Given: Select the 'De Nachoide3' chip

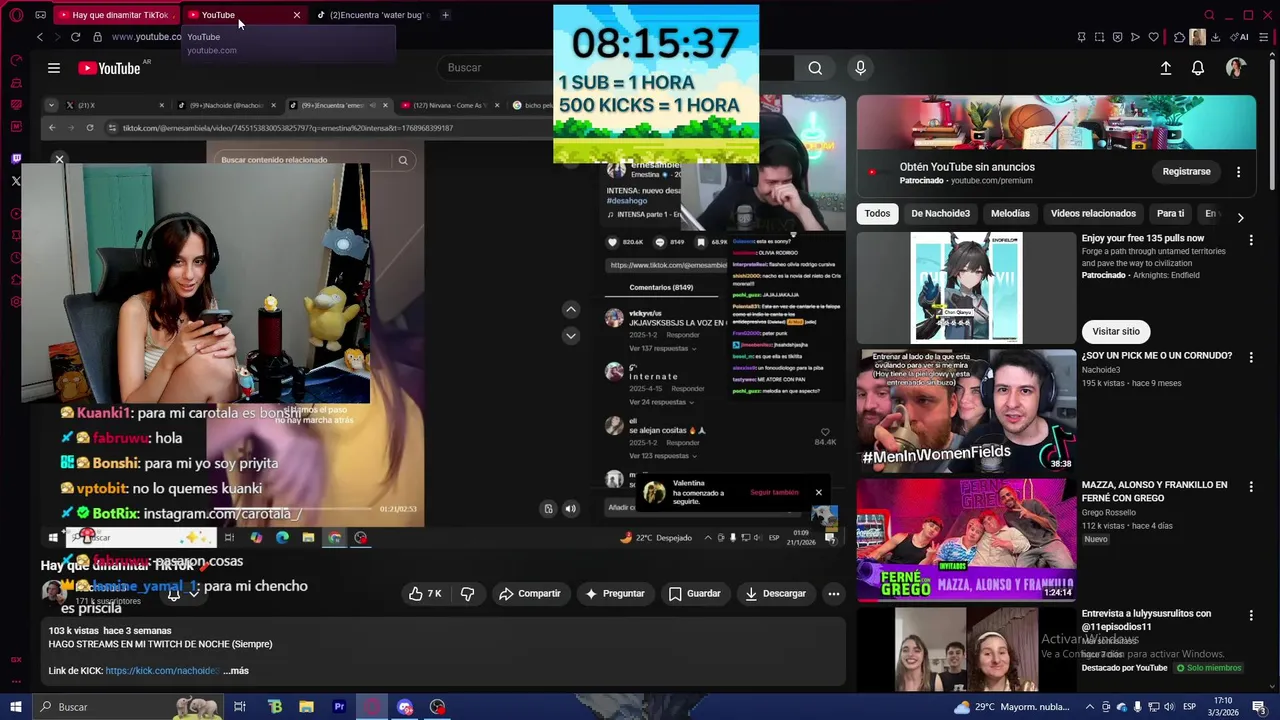Looking at the screenshot, I should coord(940,213).
